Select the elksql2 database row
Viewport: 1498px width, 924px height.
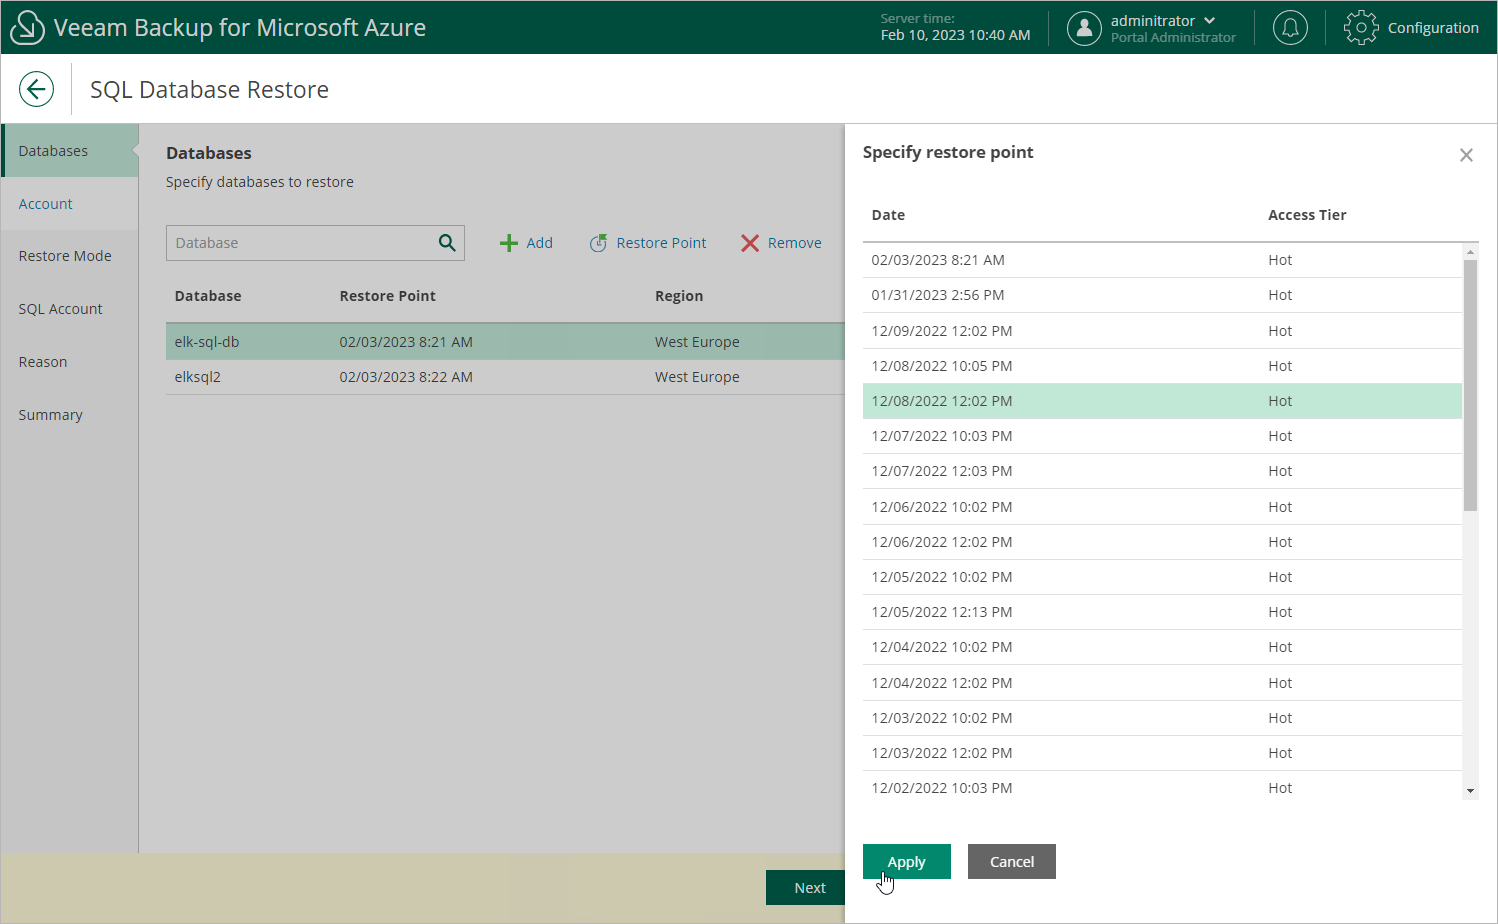pyautogui.click(x=505, y=377)
